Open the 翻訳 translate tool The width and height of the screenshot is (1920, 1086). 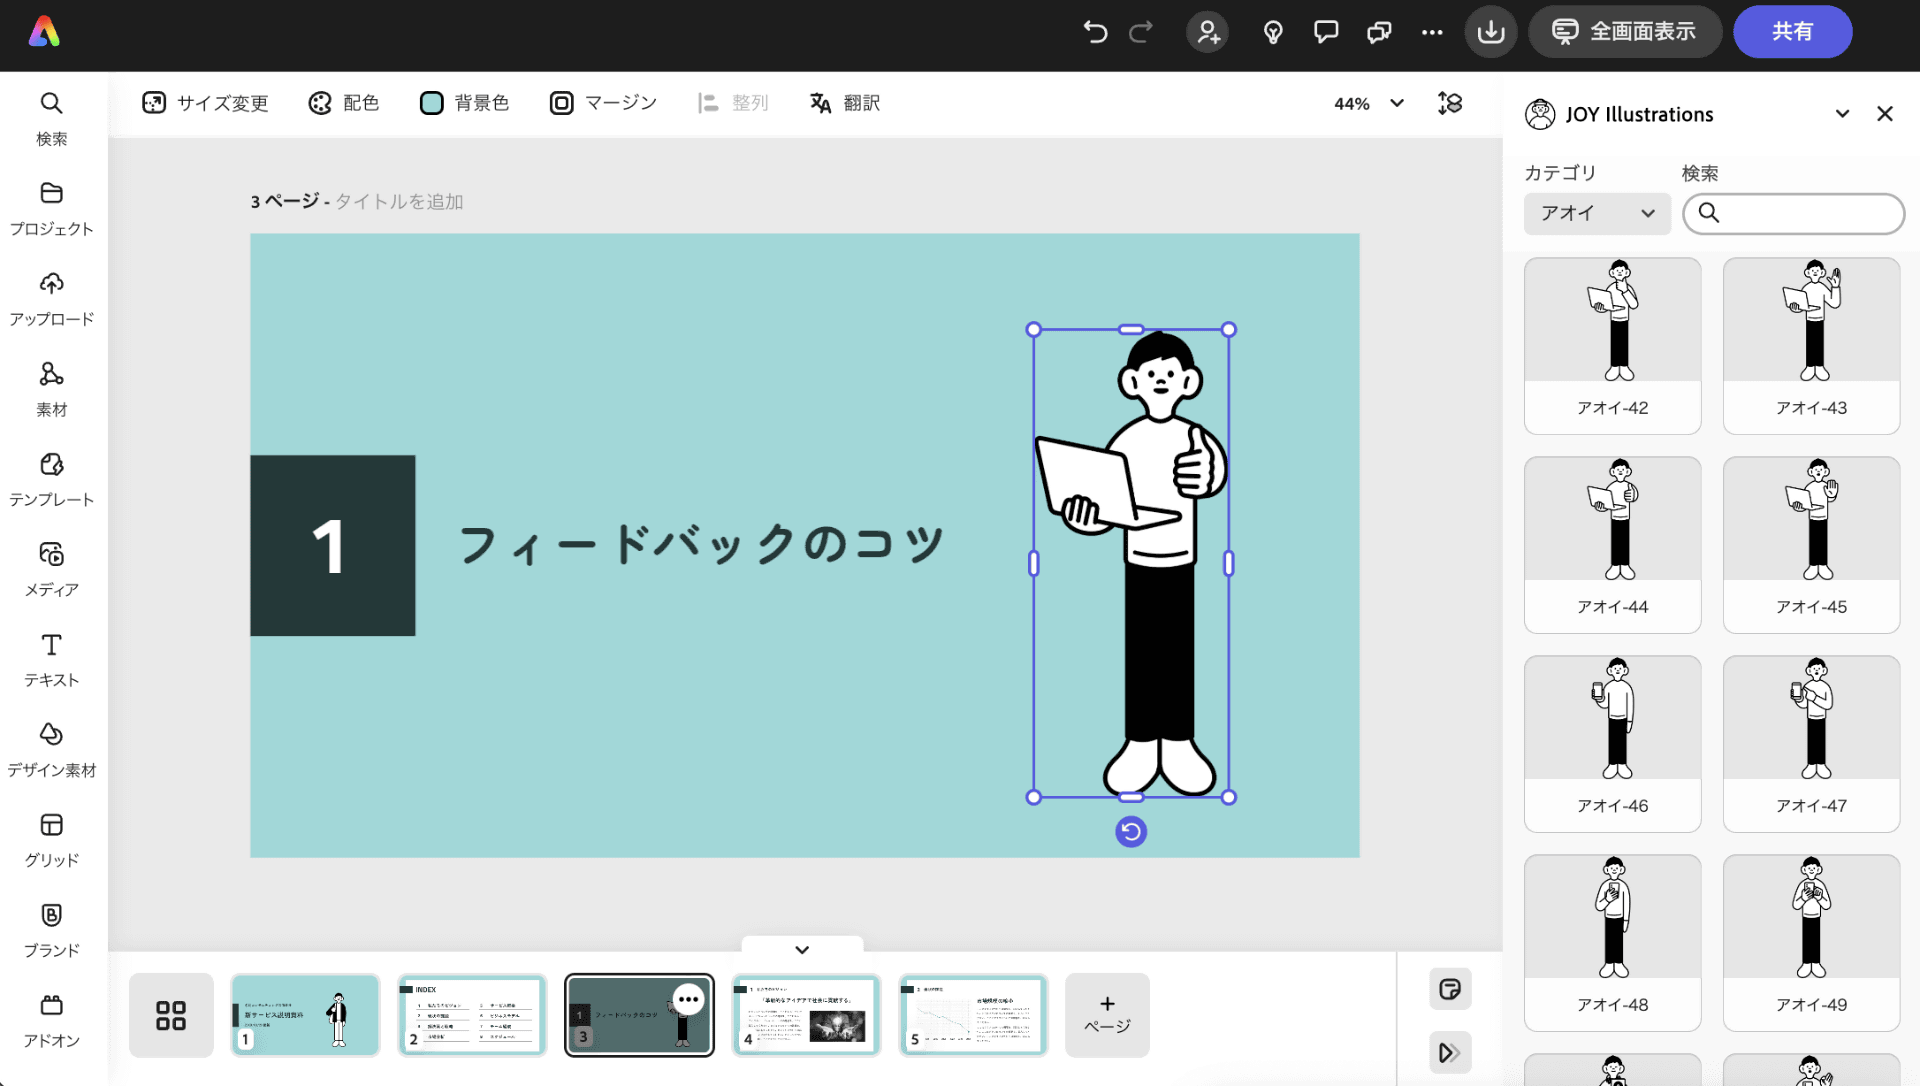[845, 103]
